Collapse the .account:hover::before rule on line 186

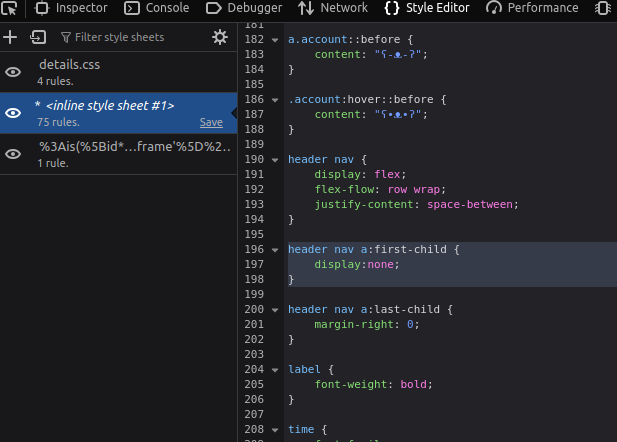tap(275, 100)
